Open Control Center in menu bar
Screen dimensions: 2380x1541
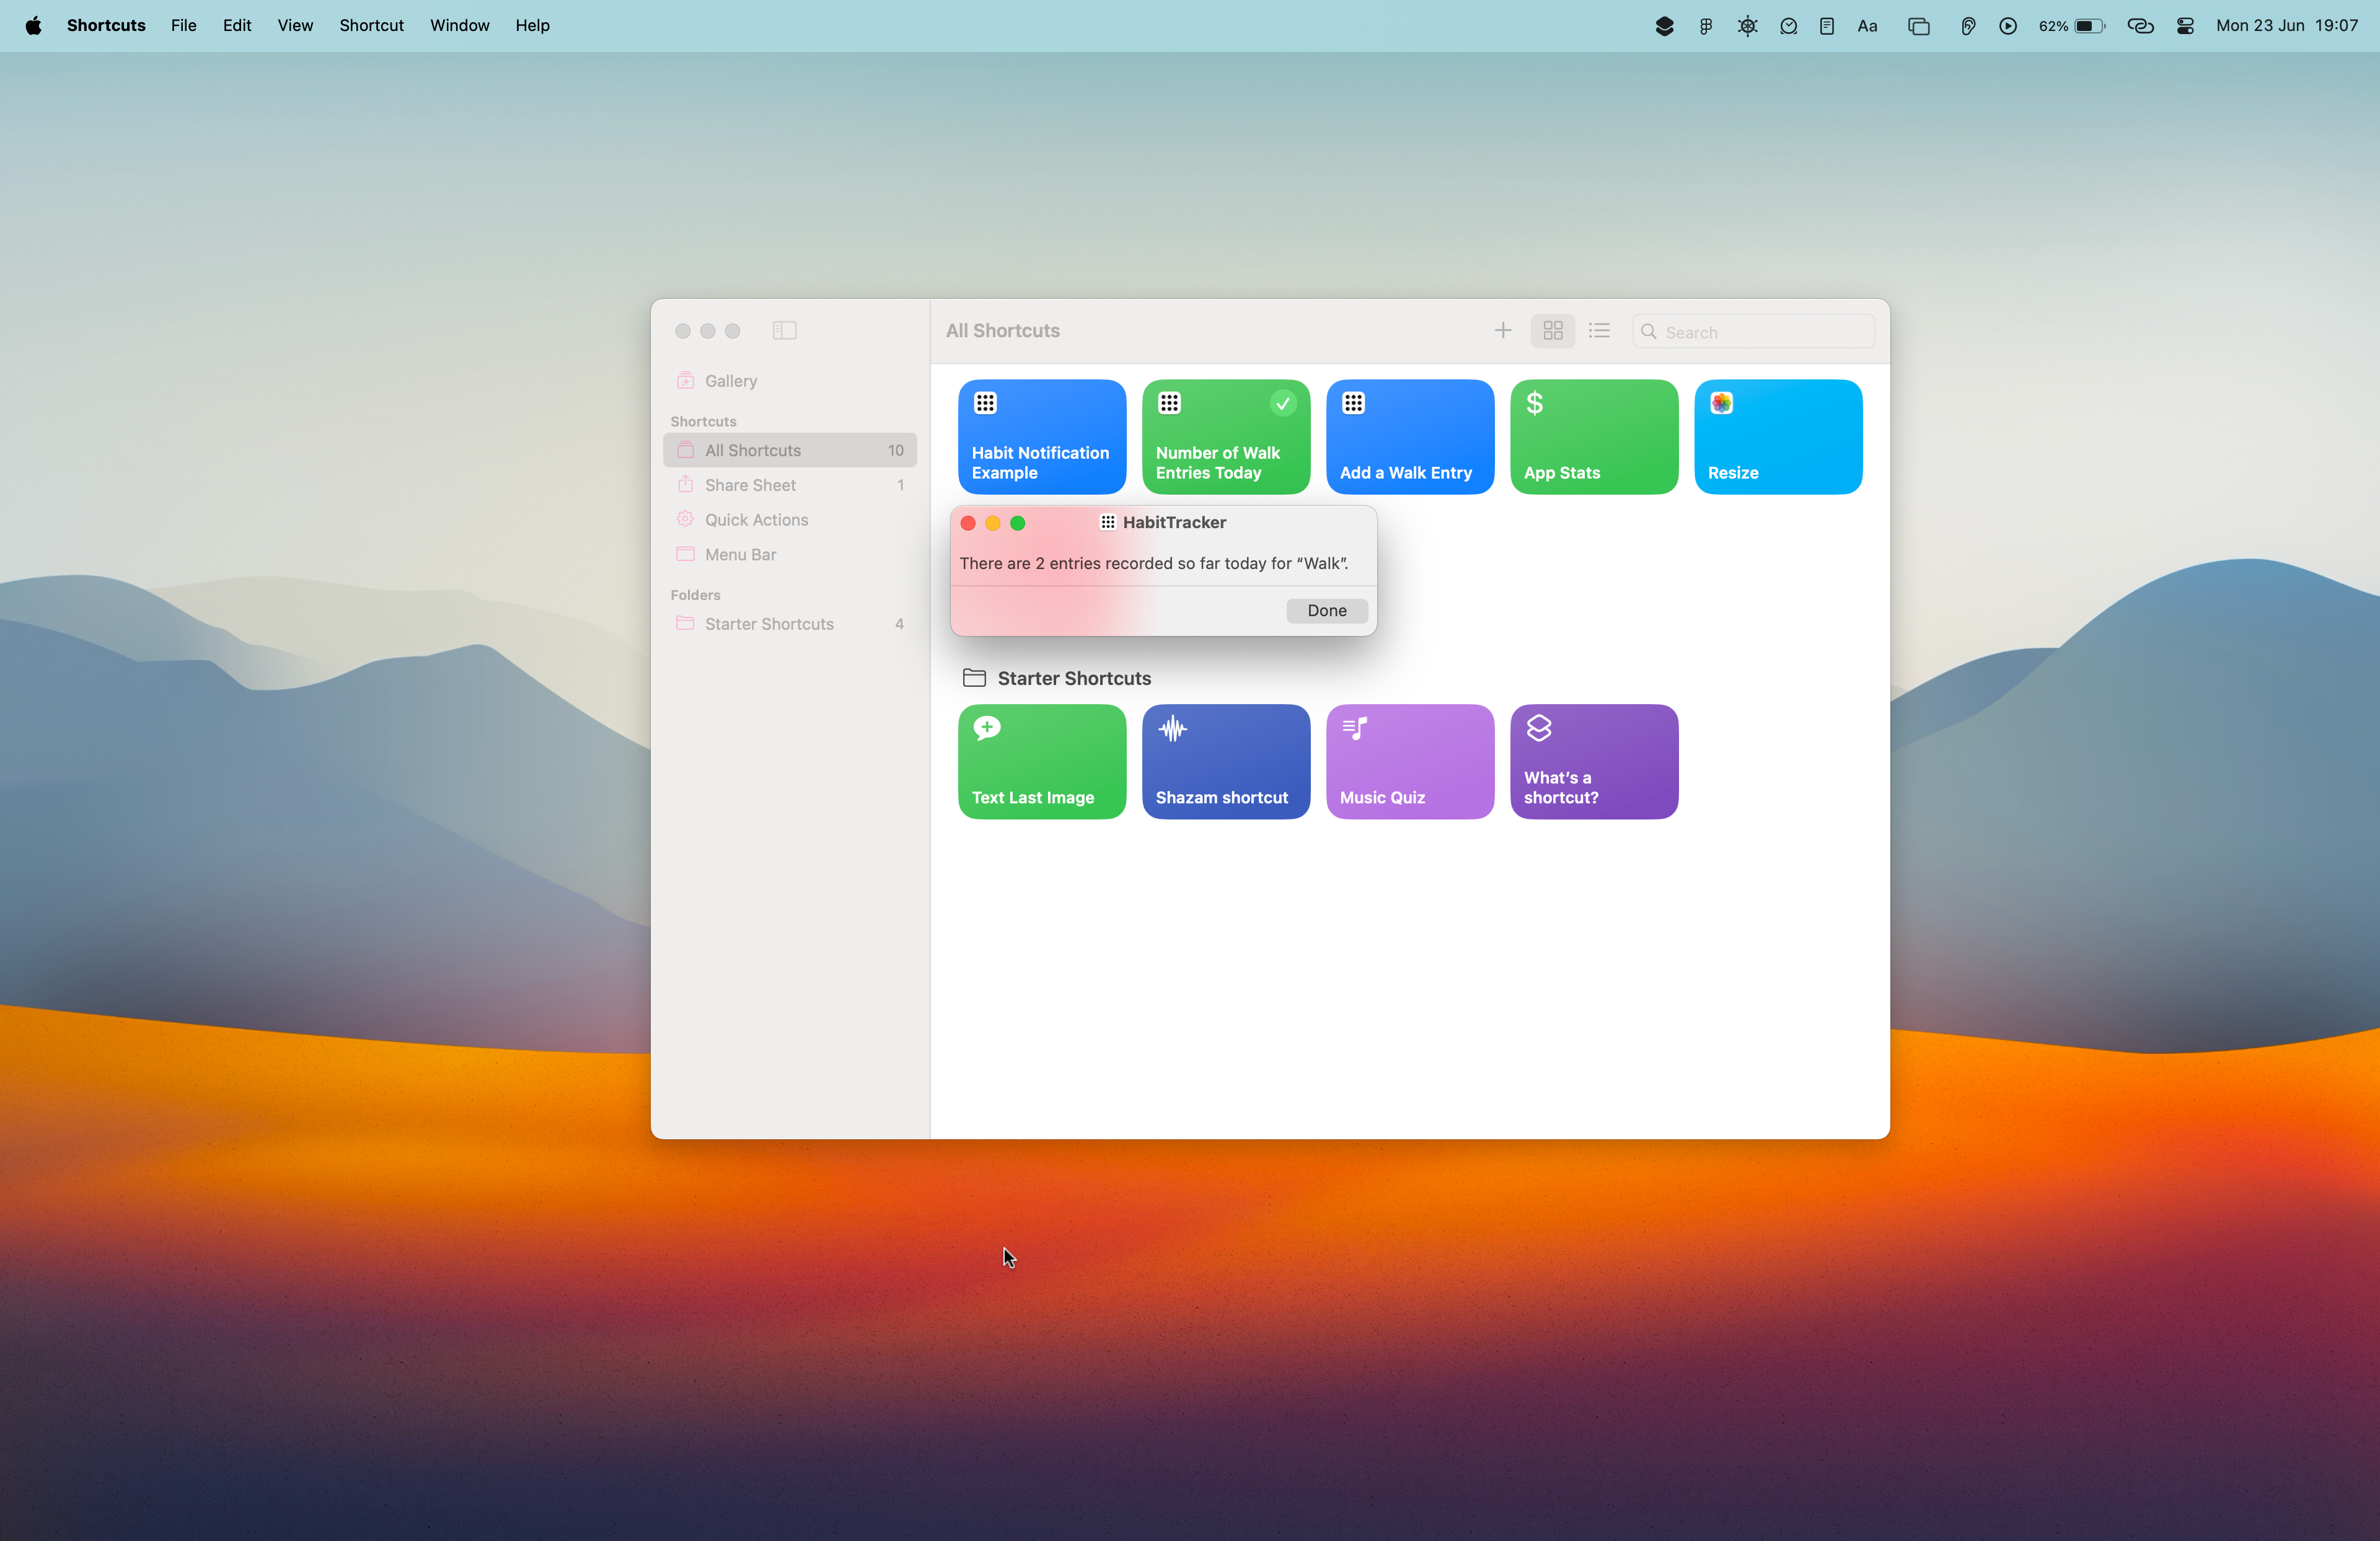pos(2185,26)
